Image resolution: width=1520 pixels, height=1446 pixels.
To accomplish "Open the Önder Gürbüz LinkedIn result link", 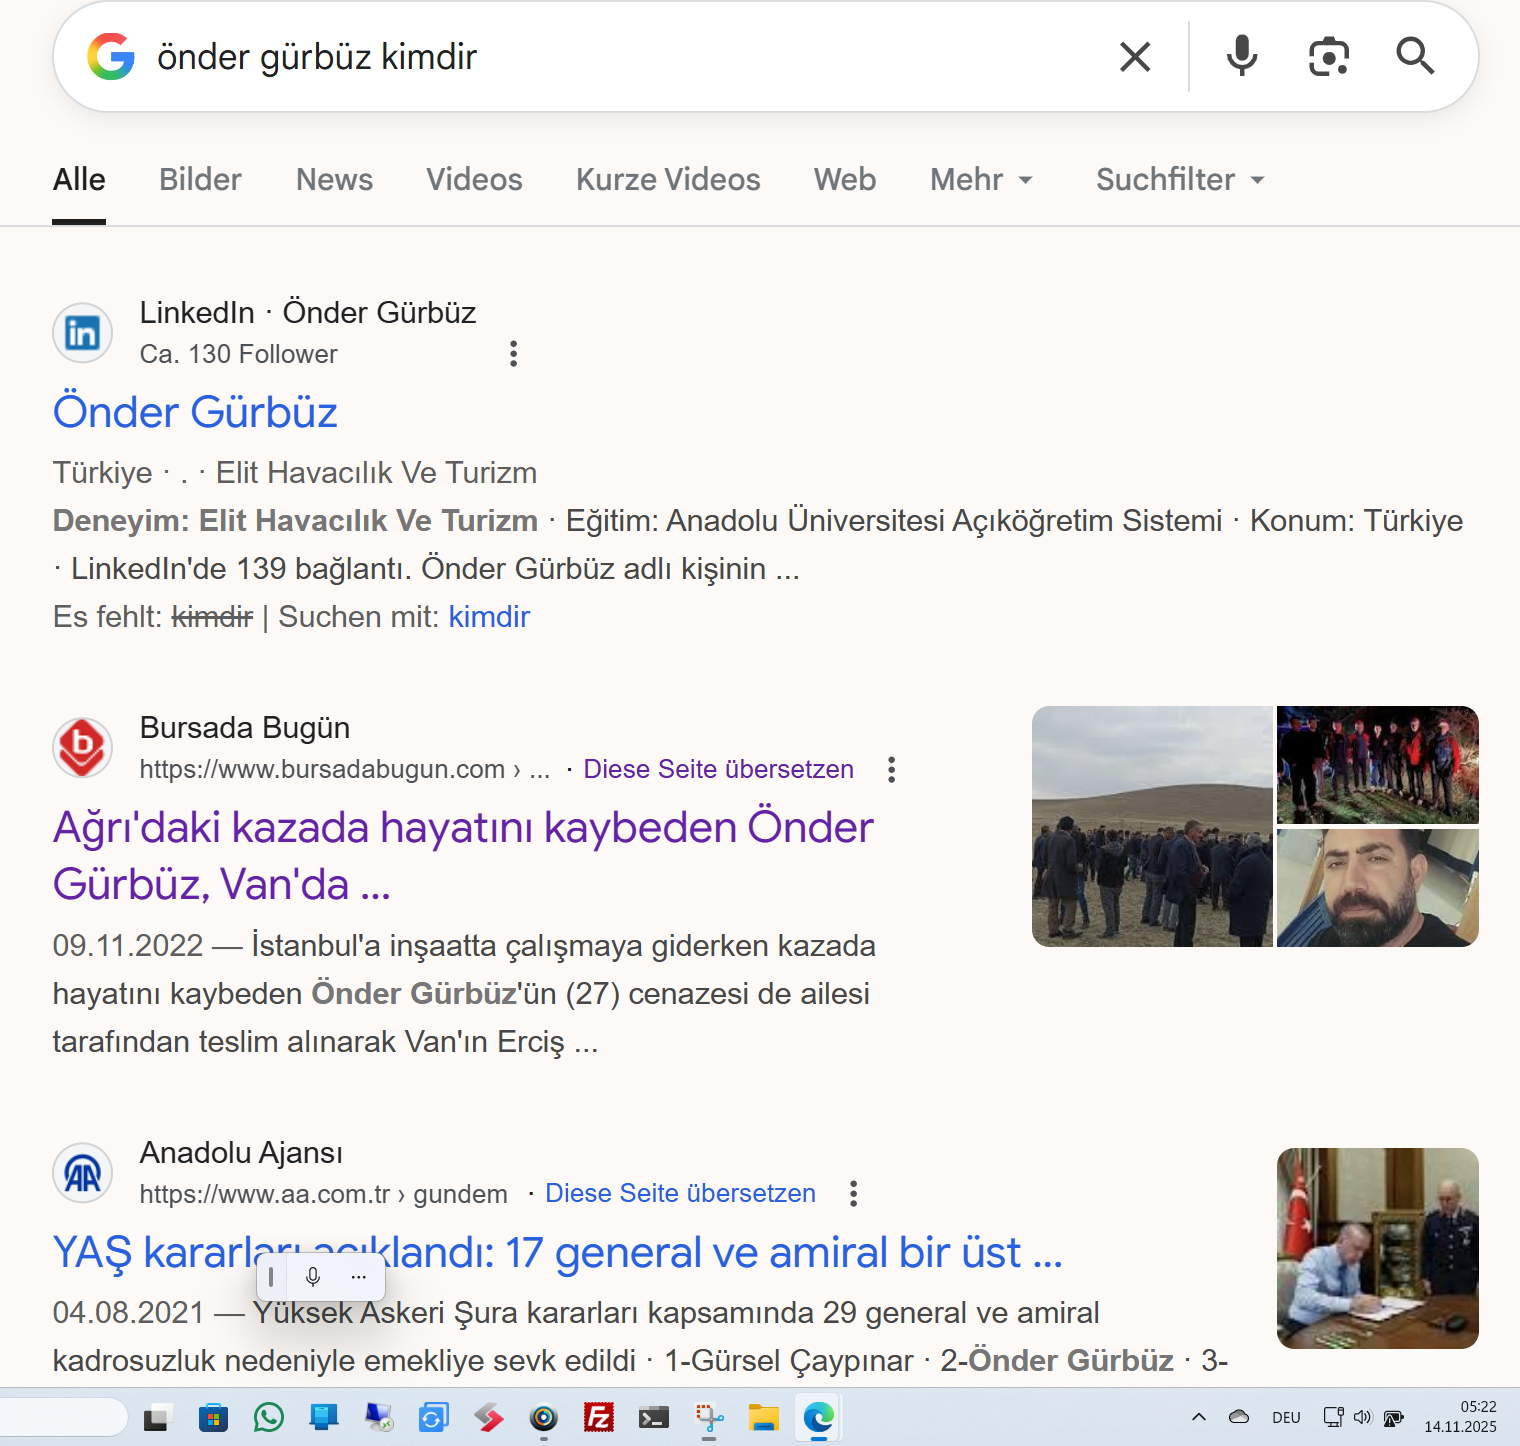I will pos(195,412).
